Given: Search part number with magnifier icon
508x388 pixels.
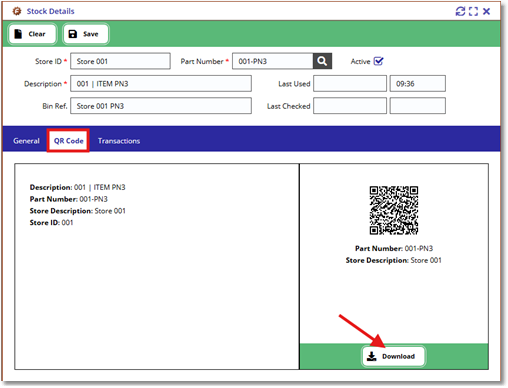Looking at the screenshot, I should [x=322, y=61].
